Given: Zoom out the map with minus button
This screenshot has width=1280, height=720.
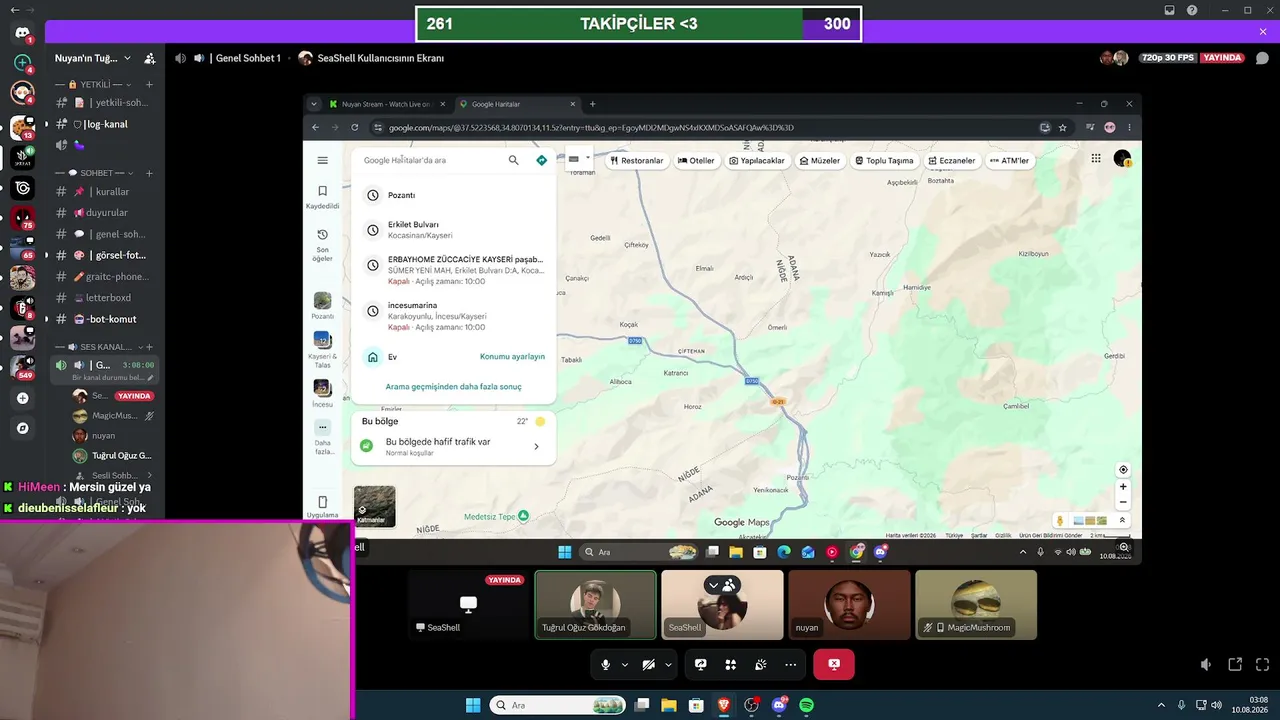Looking at the screenshot, I should (1123, 503).
